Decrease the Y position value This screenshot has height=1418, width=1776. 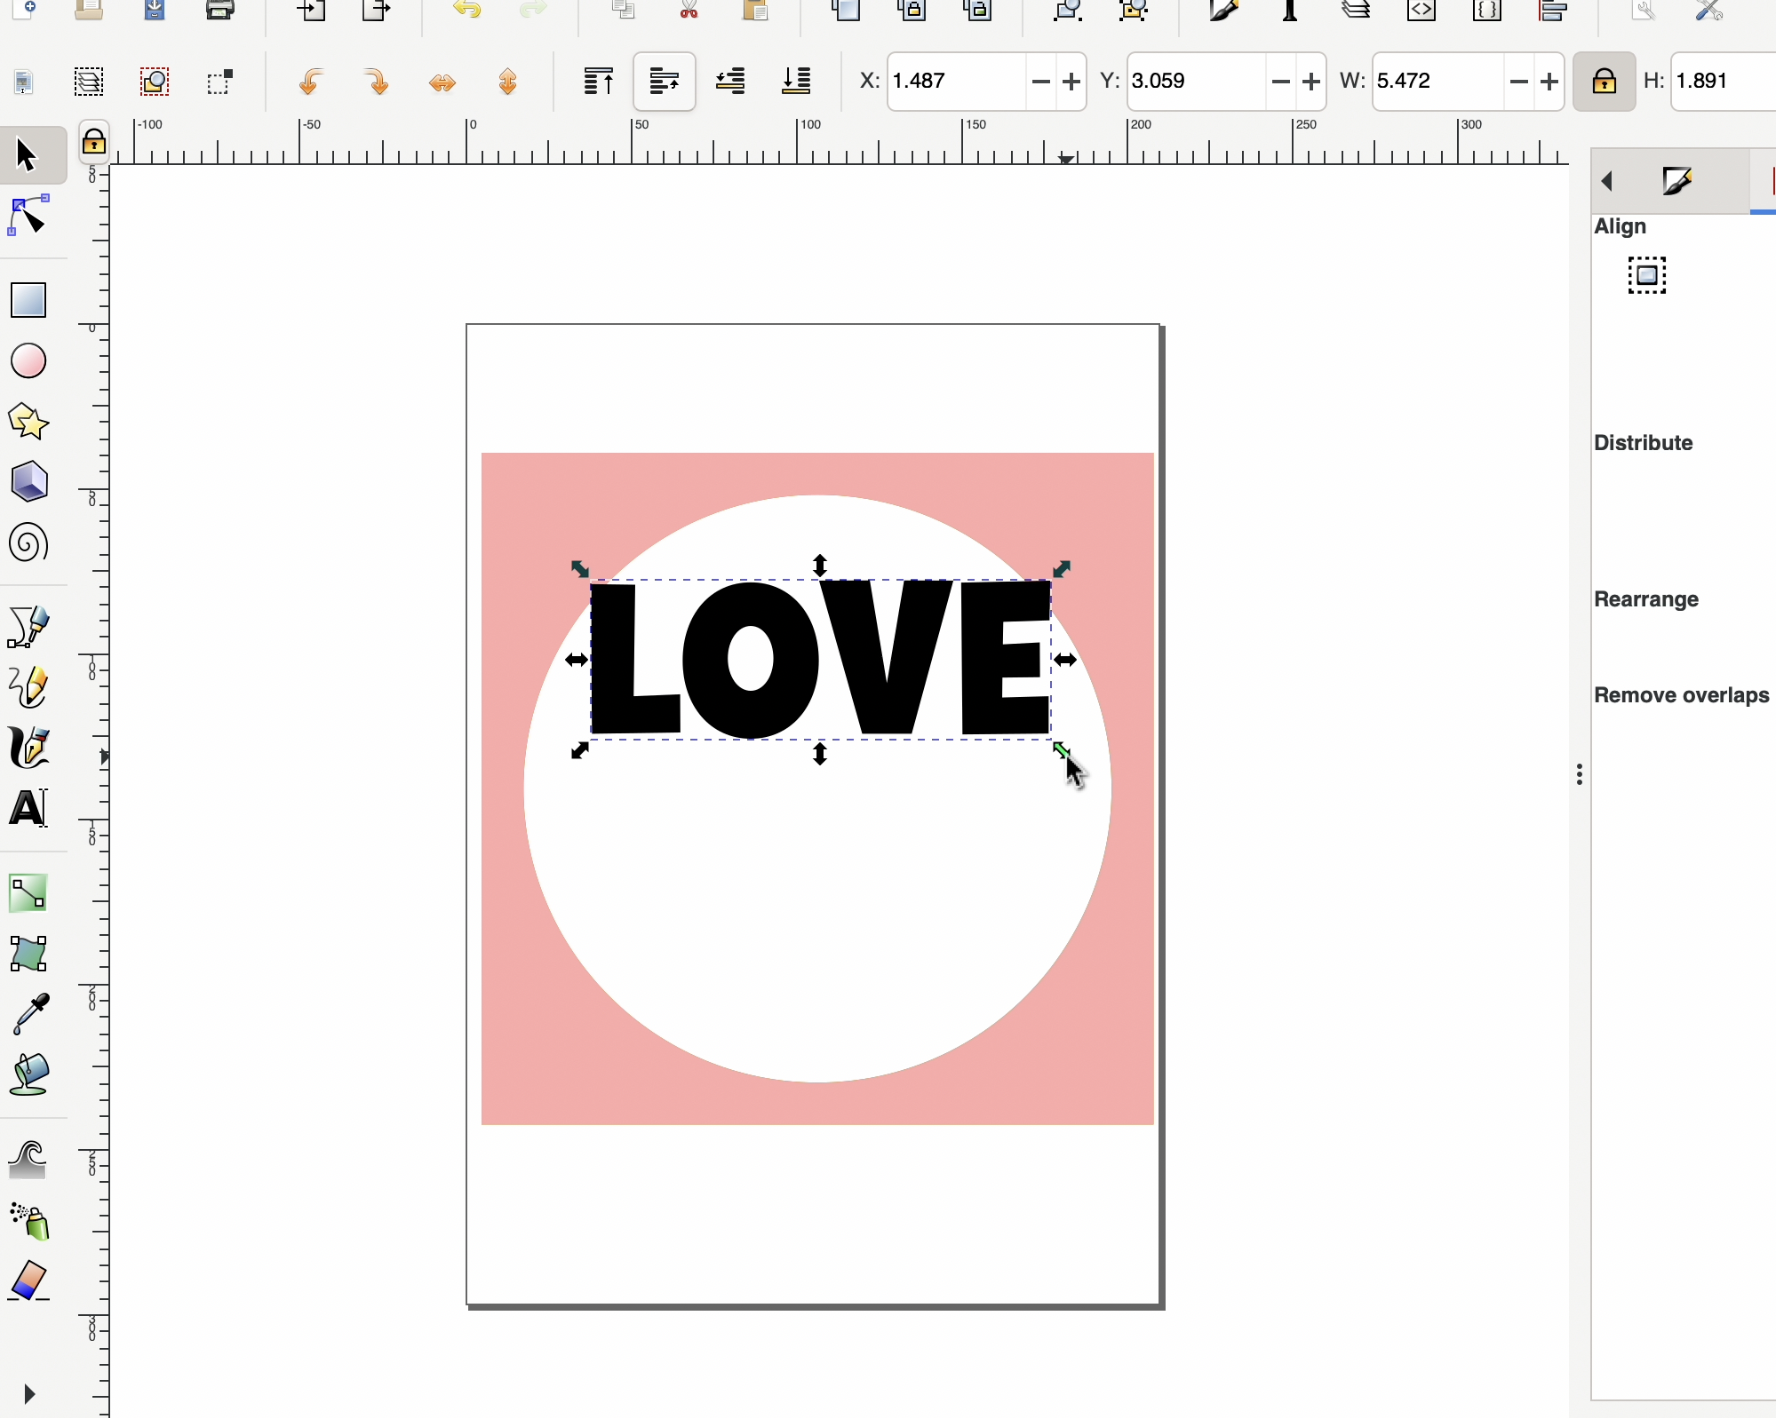pos(1280,81)
